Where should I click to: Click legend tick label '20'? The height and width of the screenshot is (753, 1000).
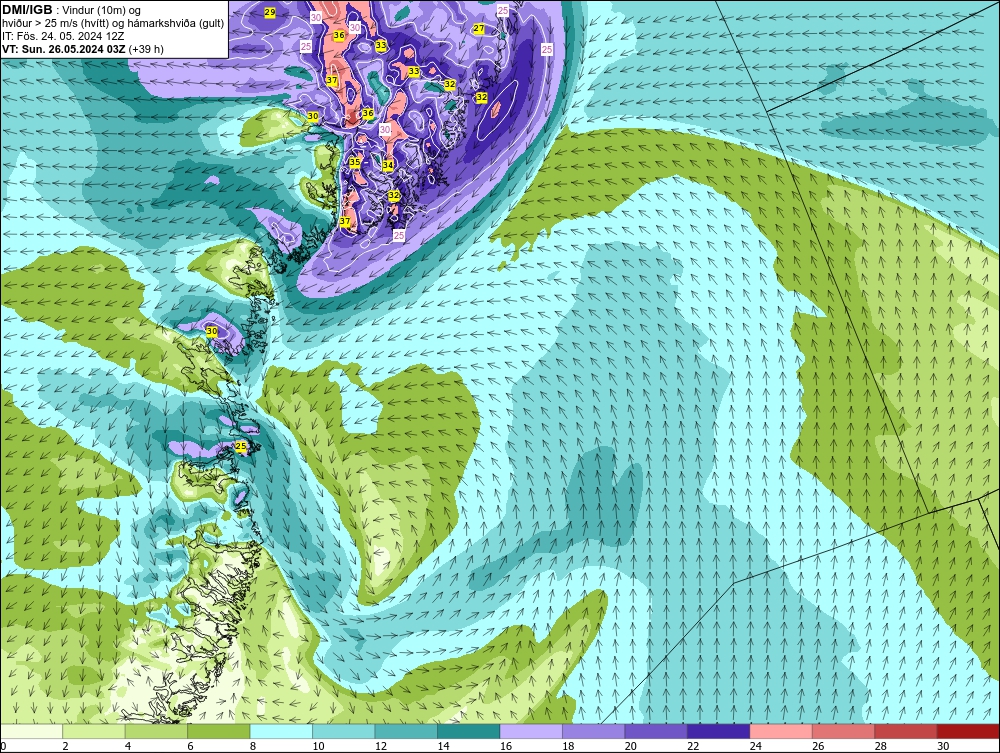[x=631, y=746]
